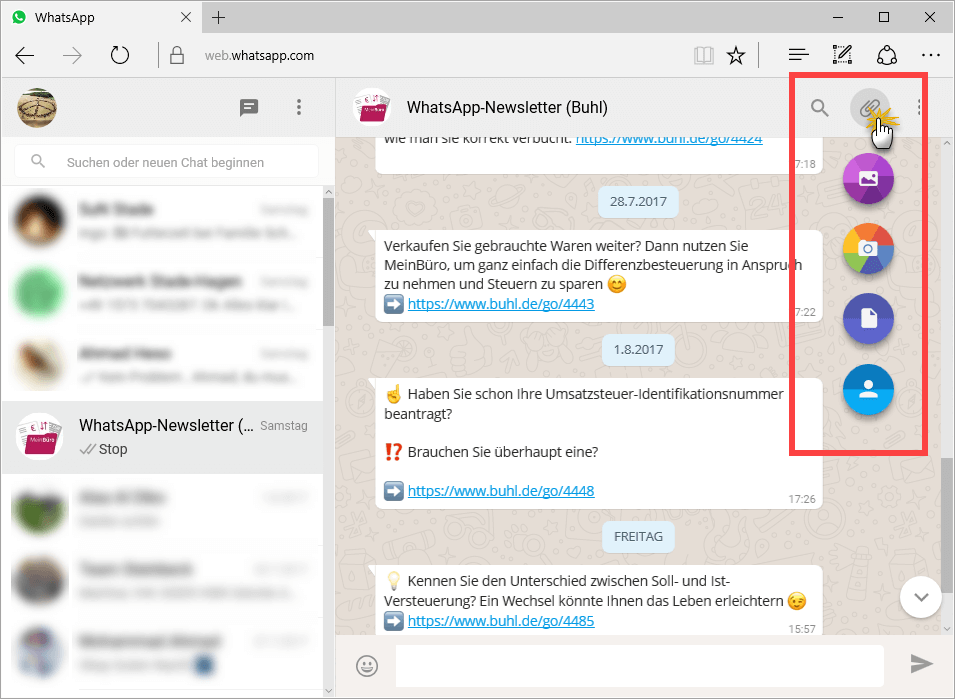Click the FREITAG date label
The height and width of the screenshot is (699, 955).
(x=638, y=536)
